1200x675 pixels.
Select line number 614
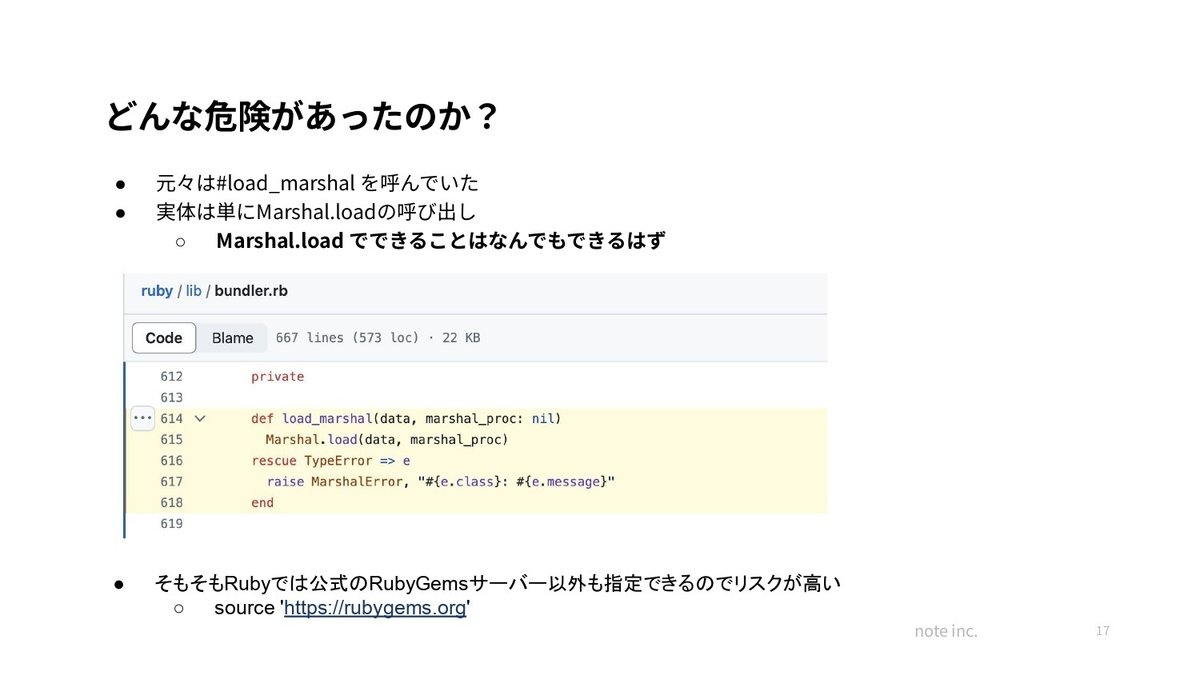tap(172, 418)
